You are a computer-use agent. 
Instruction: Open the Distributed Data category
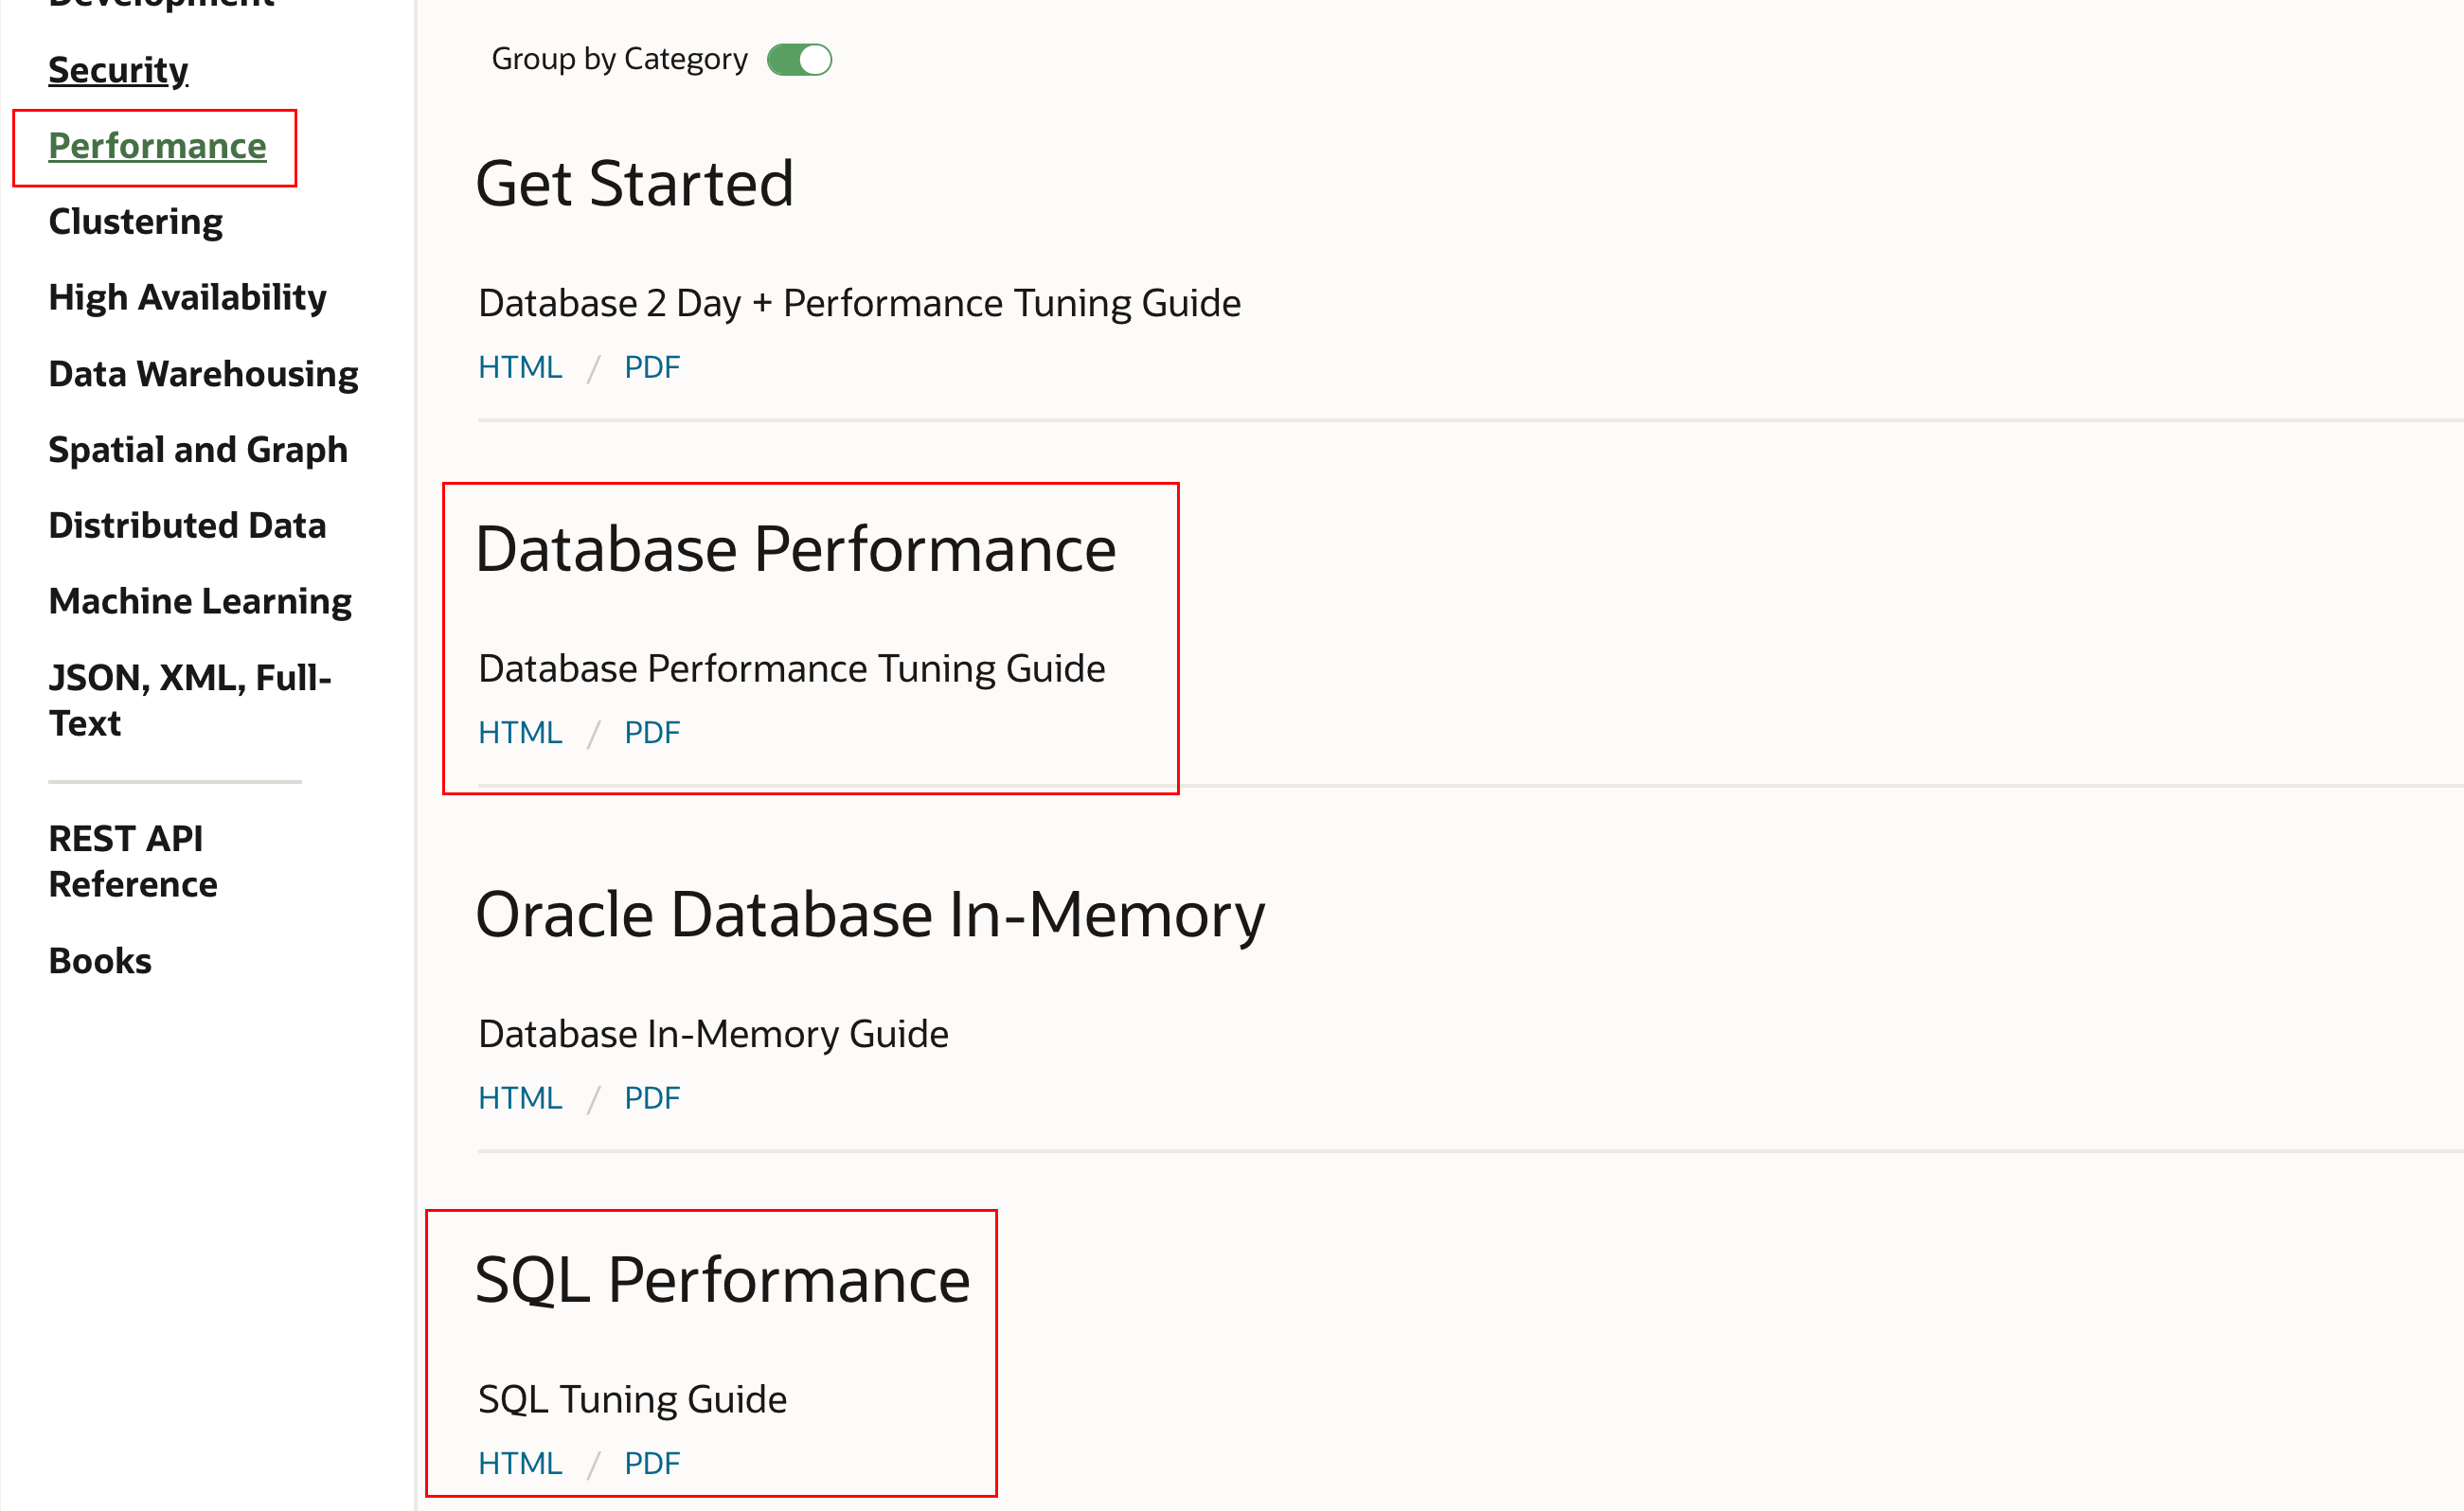point(187,526)
